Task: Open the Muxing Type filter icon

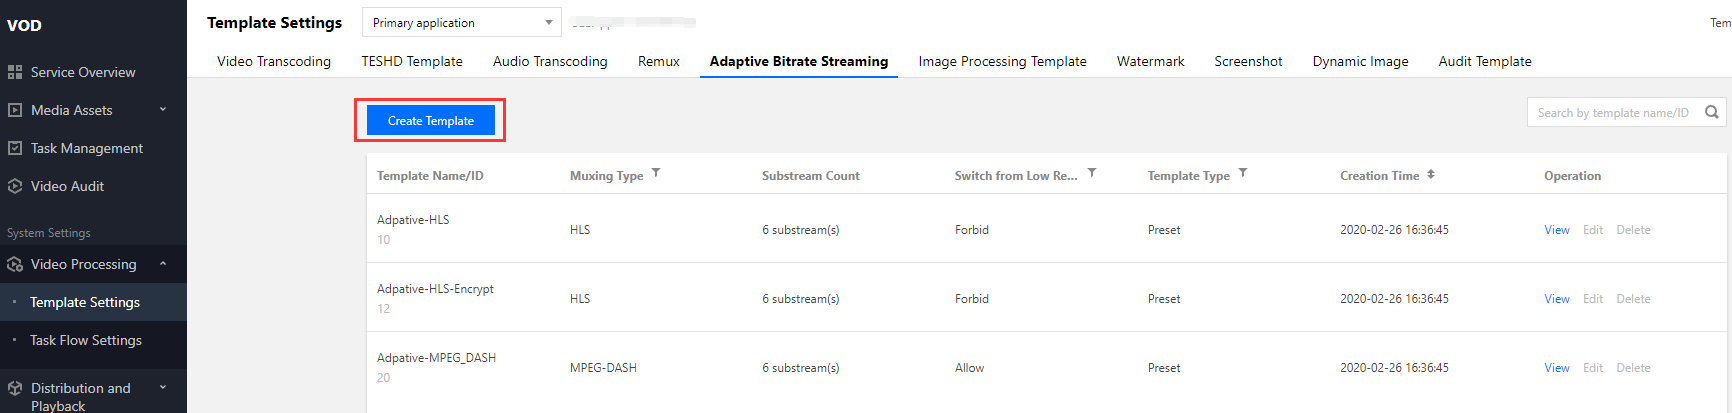Action: click(x=656, y=173)
